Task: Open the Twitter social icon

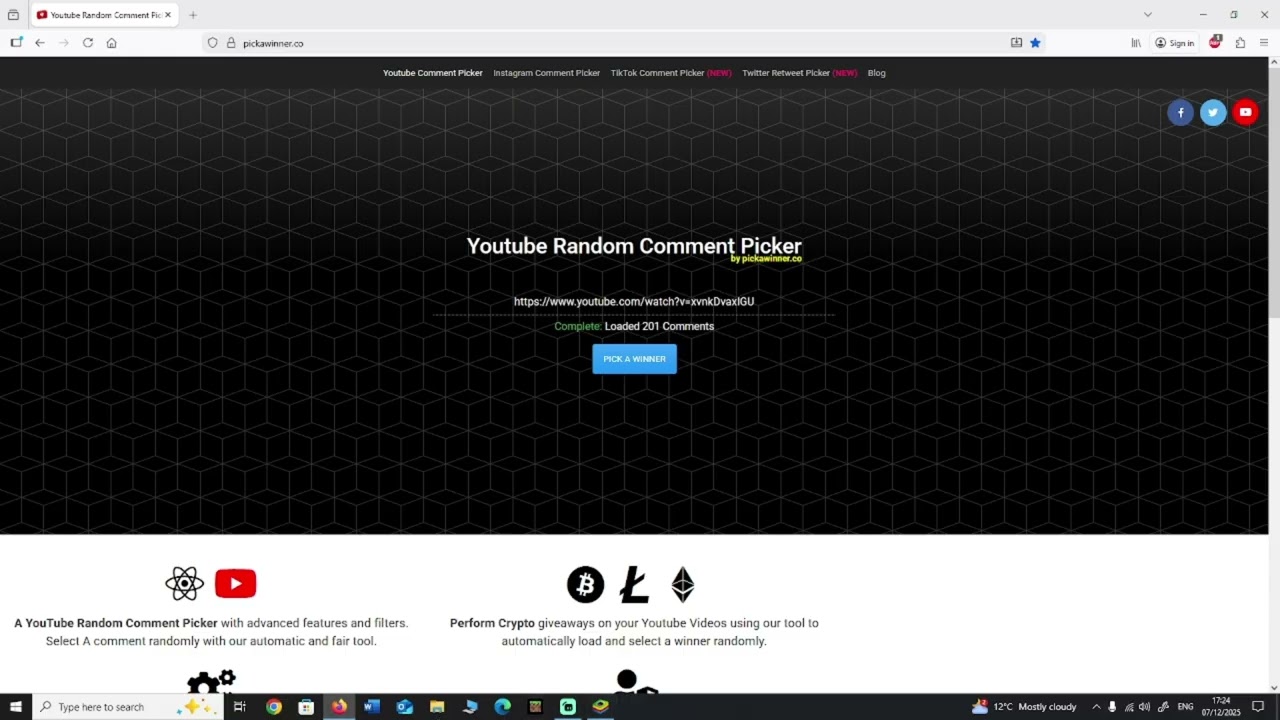Action: click(1213, 112)
